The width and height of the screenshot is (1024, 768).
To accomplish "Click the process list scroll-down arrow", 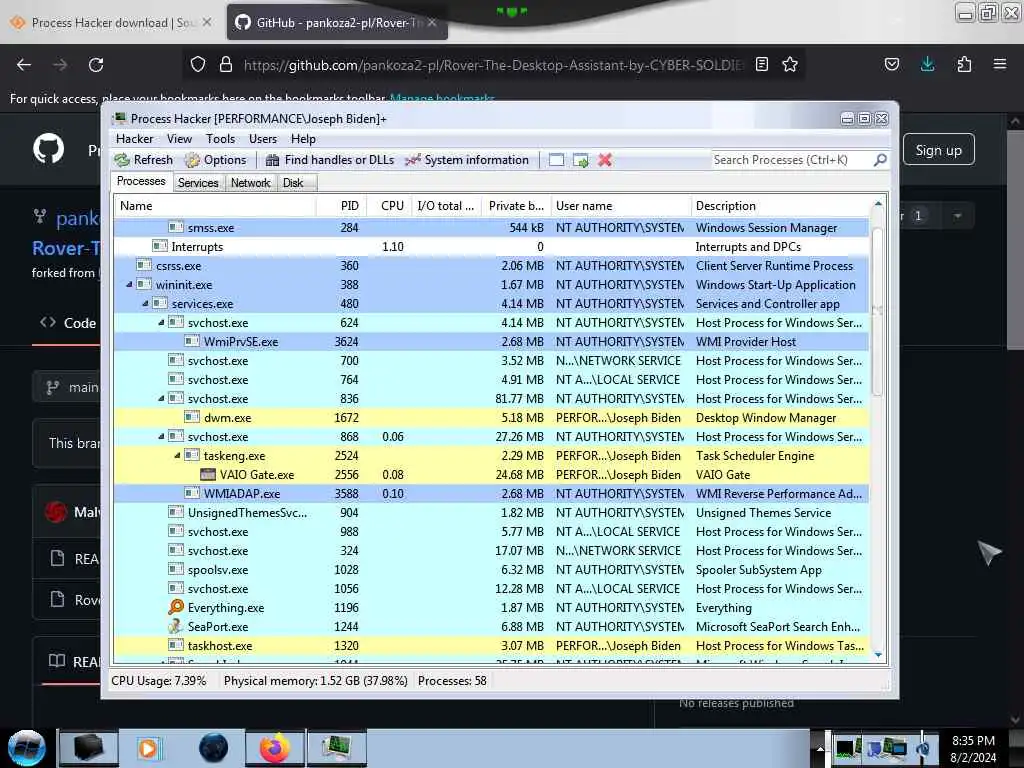I will [x=878, y=655].
